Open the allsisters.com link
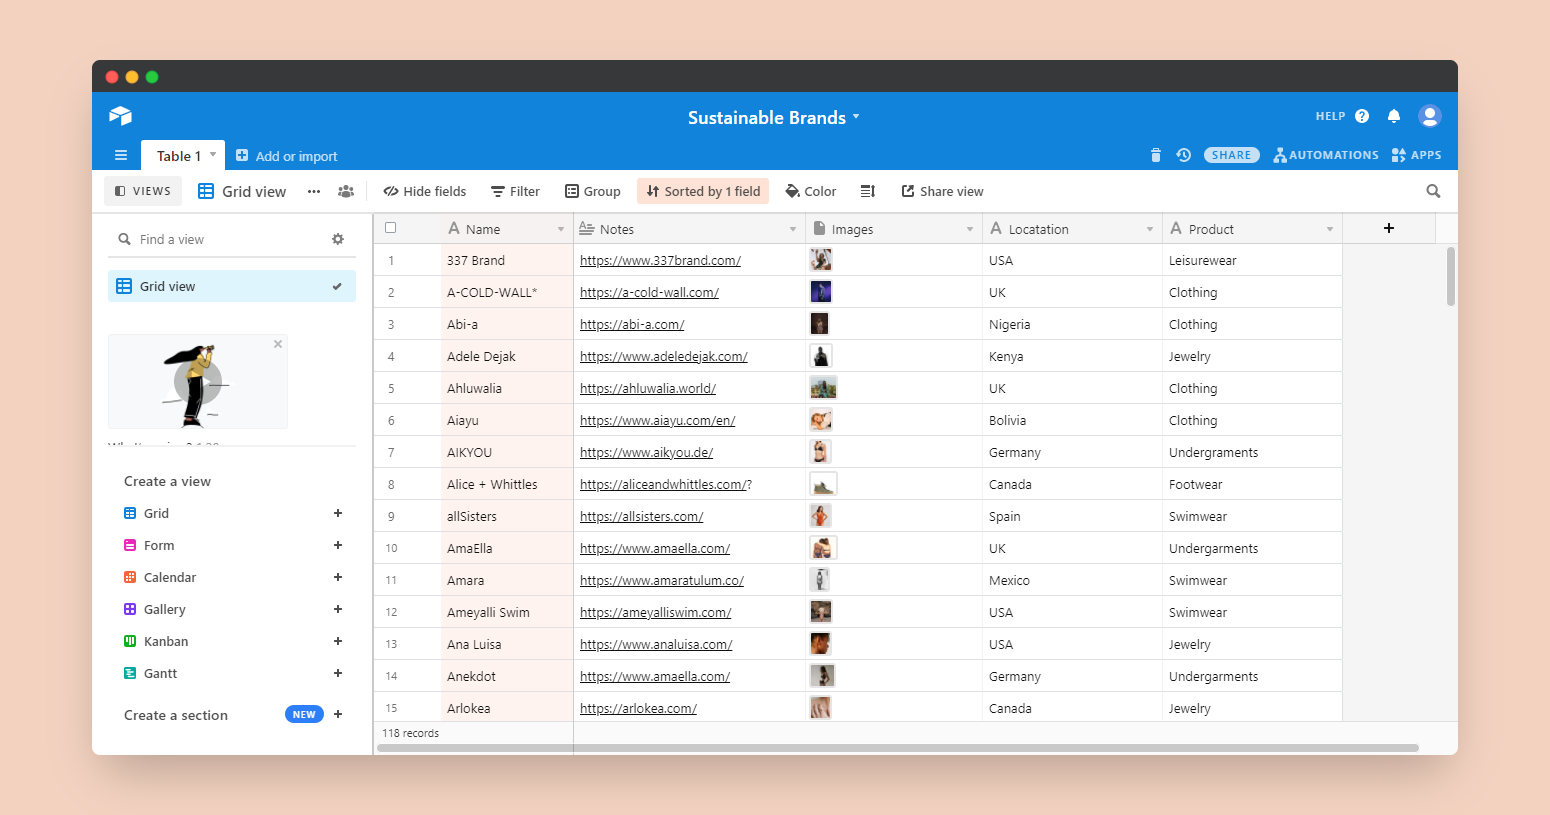Image resolution: width=1550 pixels, height=815 pixels. click(641, 516)
